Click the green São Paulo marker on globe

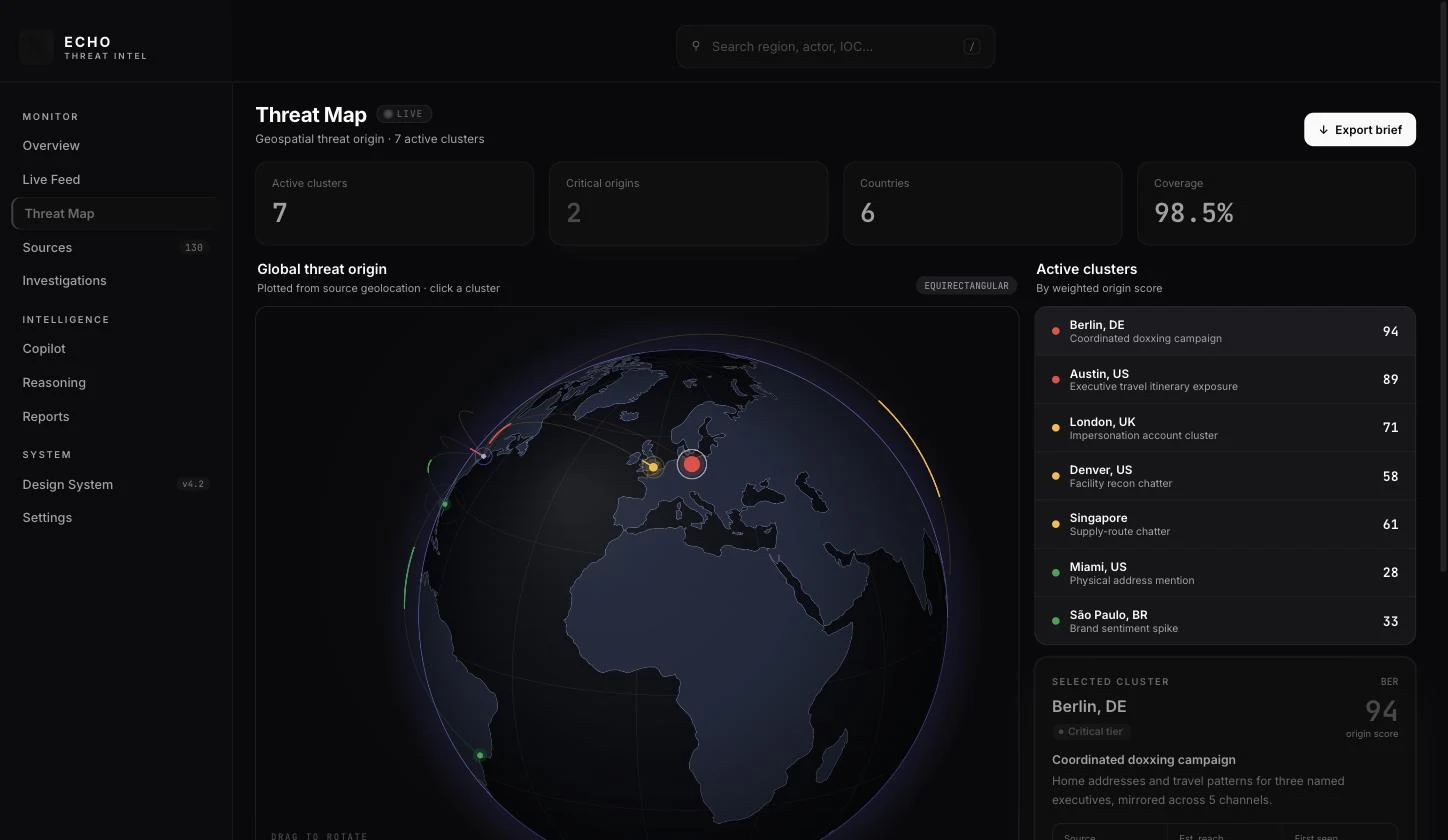[480, 755]
